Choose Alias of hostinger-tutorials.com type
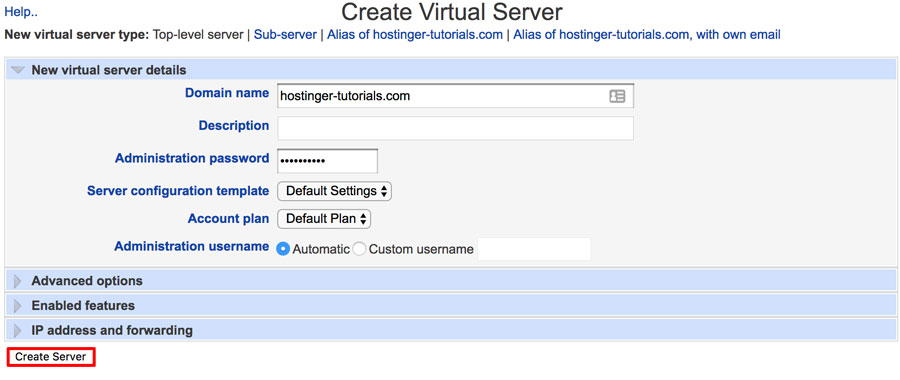This screenshot has height=380, width=900. [x=414, y=34]
